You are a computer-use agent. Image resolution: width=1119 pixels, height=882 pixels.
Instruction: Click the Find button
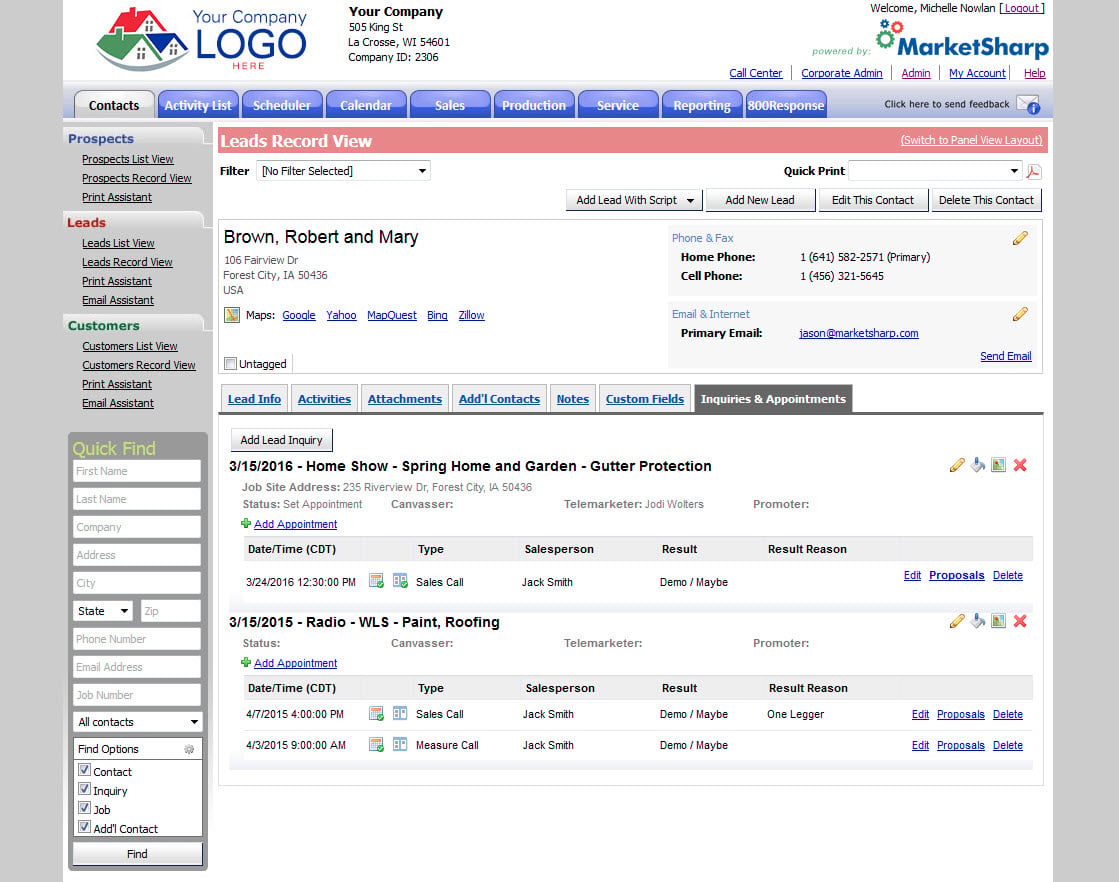(137, 854)
